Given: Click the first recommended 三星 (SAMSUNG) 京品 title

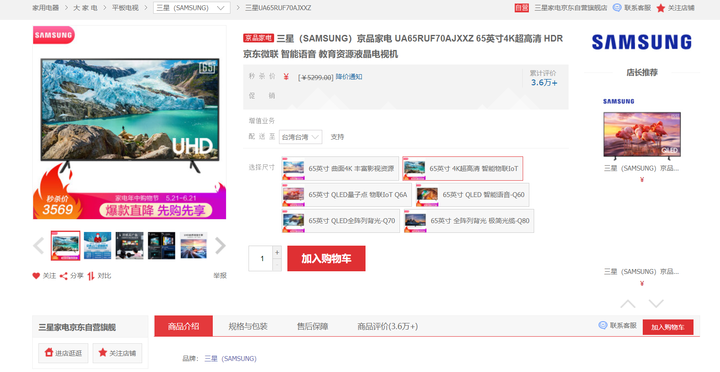Looking at the screenshot, I should tap(641, 169).
